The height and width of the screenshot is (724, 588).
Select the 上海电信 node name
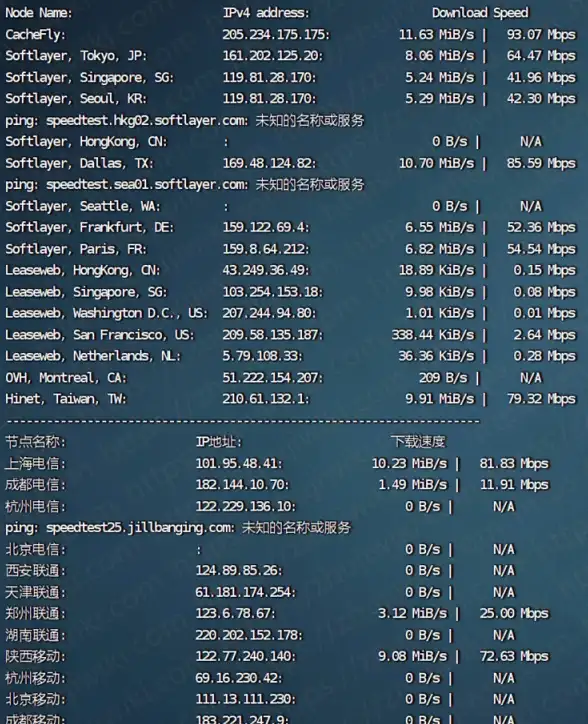click(x=36, y=464)
